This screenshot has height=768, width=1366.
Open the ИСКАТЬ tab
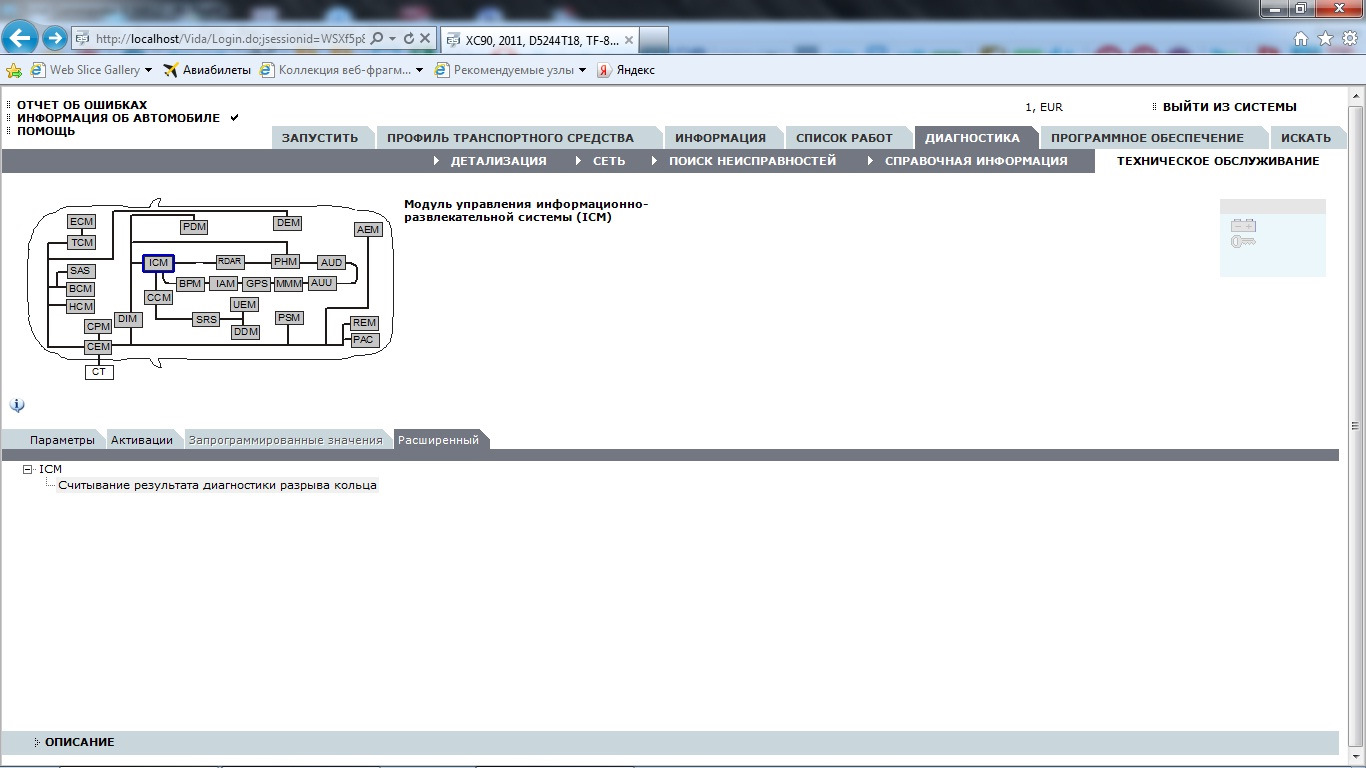tap(1306, 138)
